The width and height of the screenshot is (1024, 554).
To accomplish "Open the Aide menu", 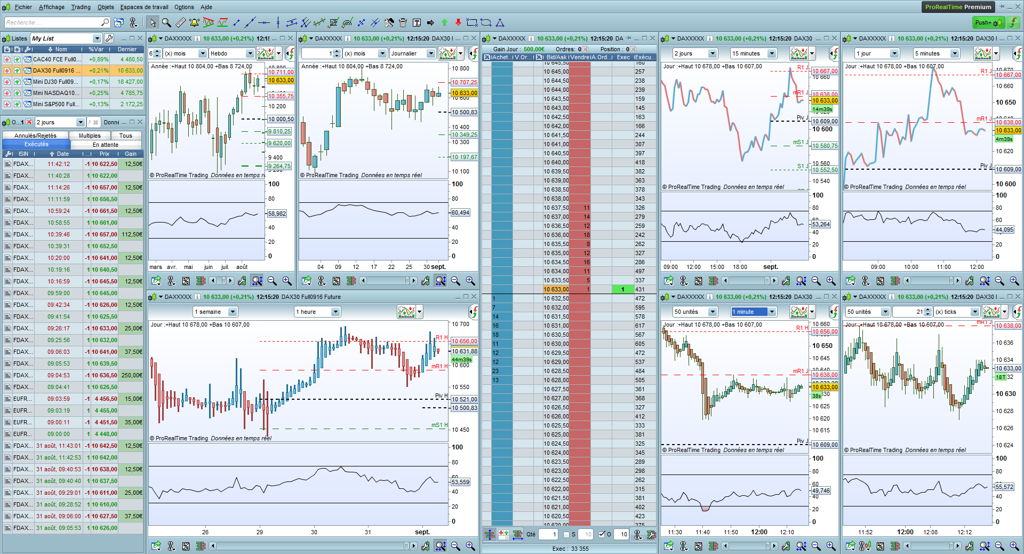I will 206,7.
